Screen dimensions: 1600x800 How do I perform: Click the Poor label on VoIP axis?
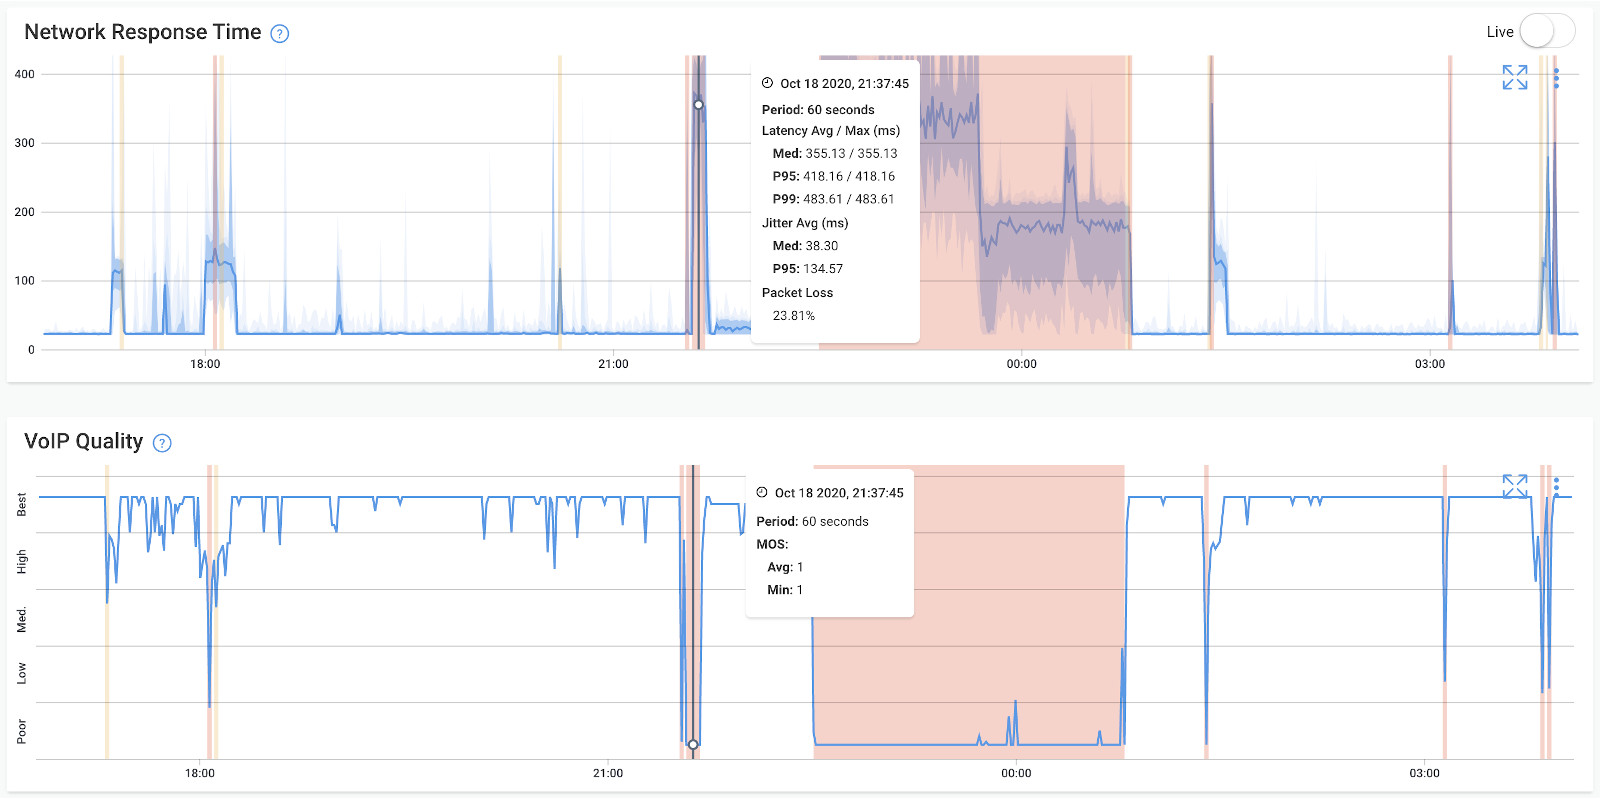point(22,731)
